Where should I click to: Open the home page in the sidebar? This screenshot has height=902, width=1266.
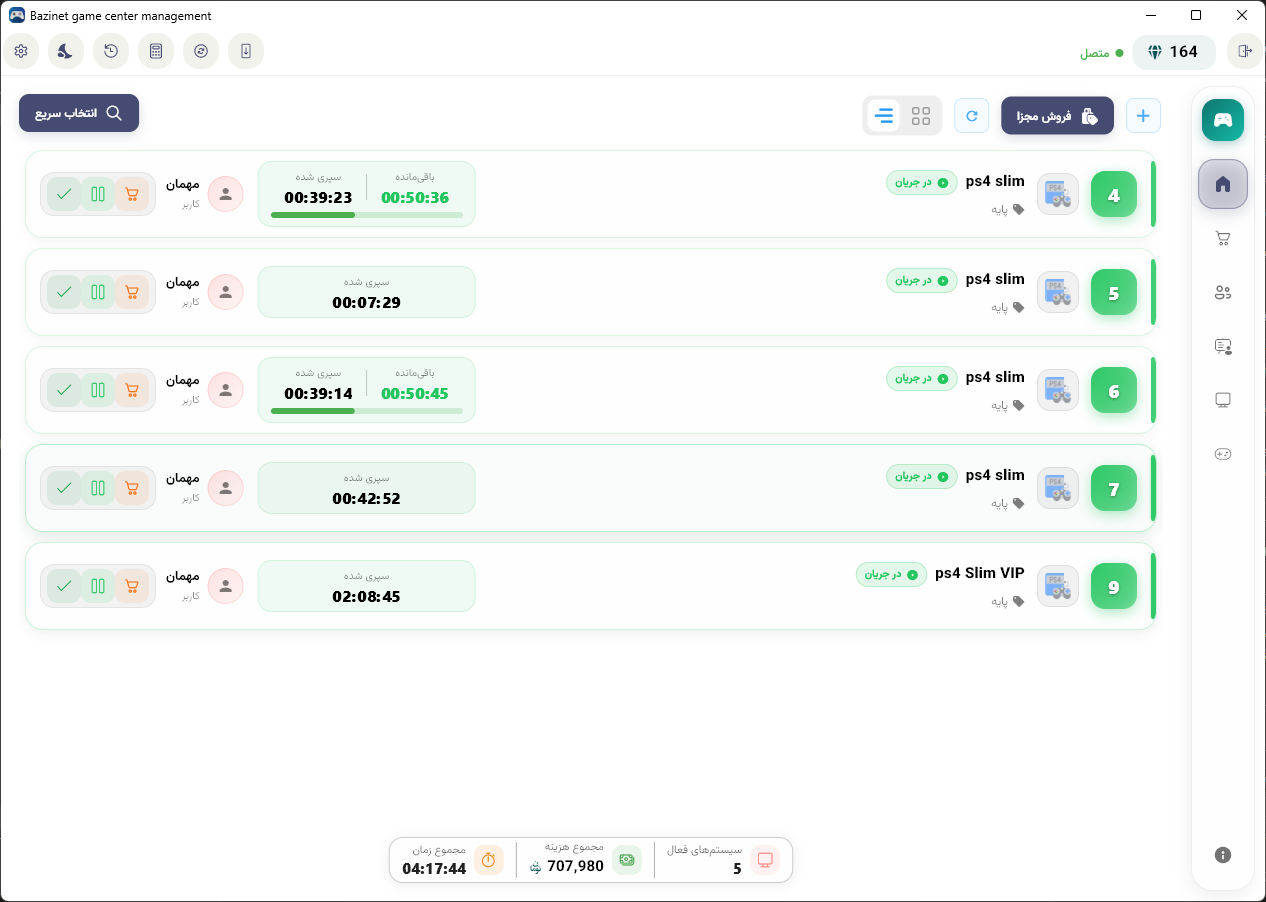pyautogui.click(x=1223, y=184)
